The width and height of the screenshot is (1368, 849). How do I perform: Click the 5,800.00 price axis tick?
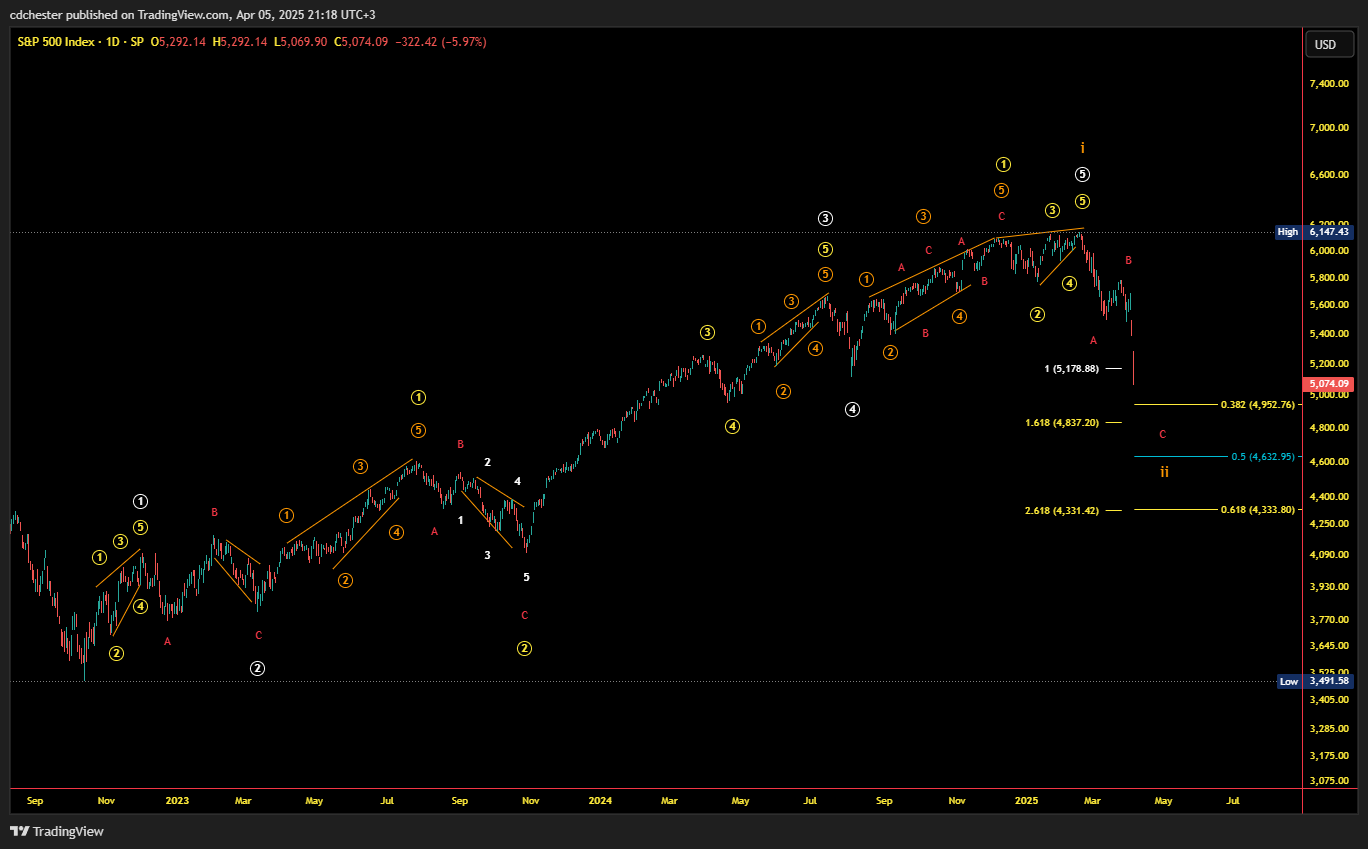point(1328,277)
